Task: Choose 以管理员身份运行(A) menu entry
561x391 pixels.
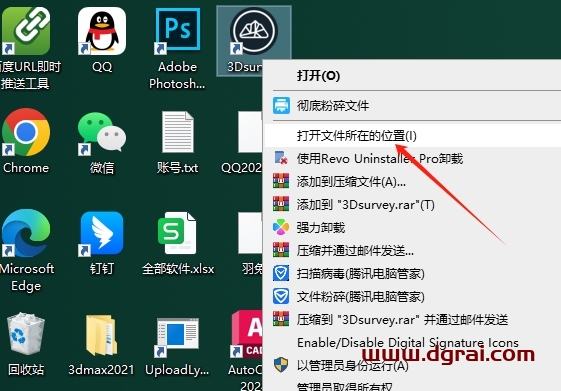Action: (x=412, y=365)
